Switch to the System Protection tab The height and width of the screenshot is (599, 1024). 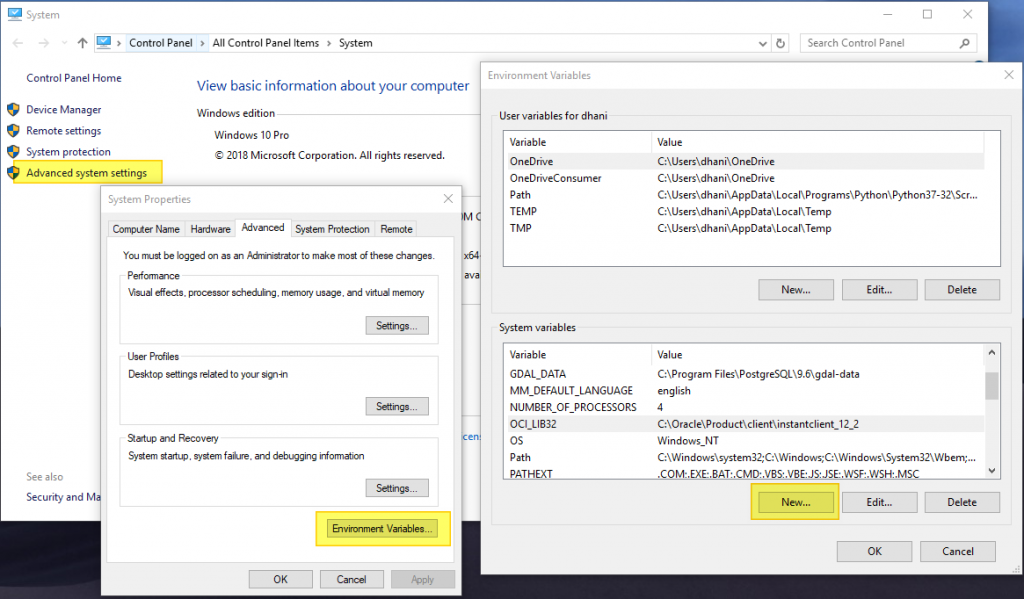332,228
